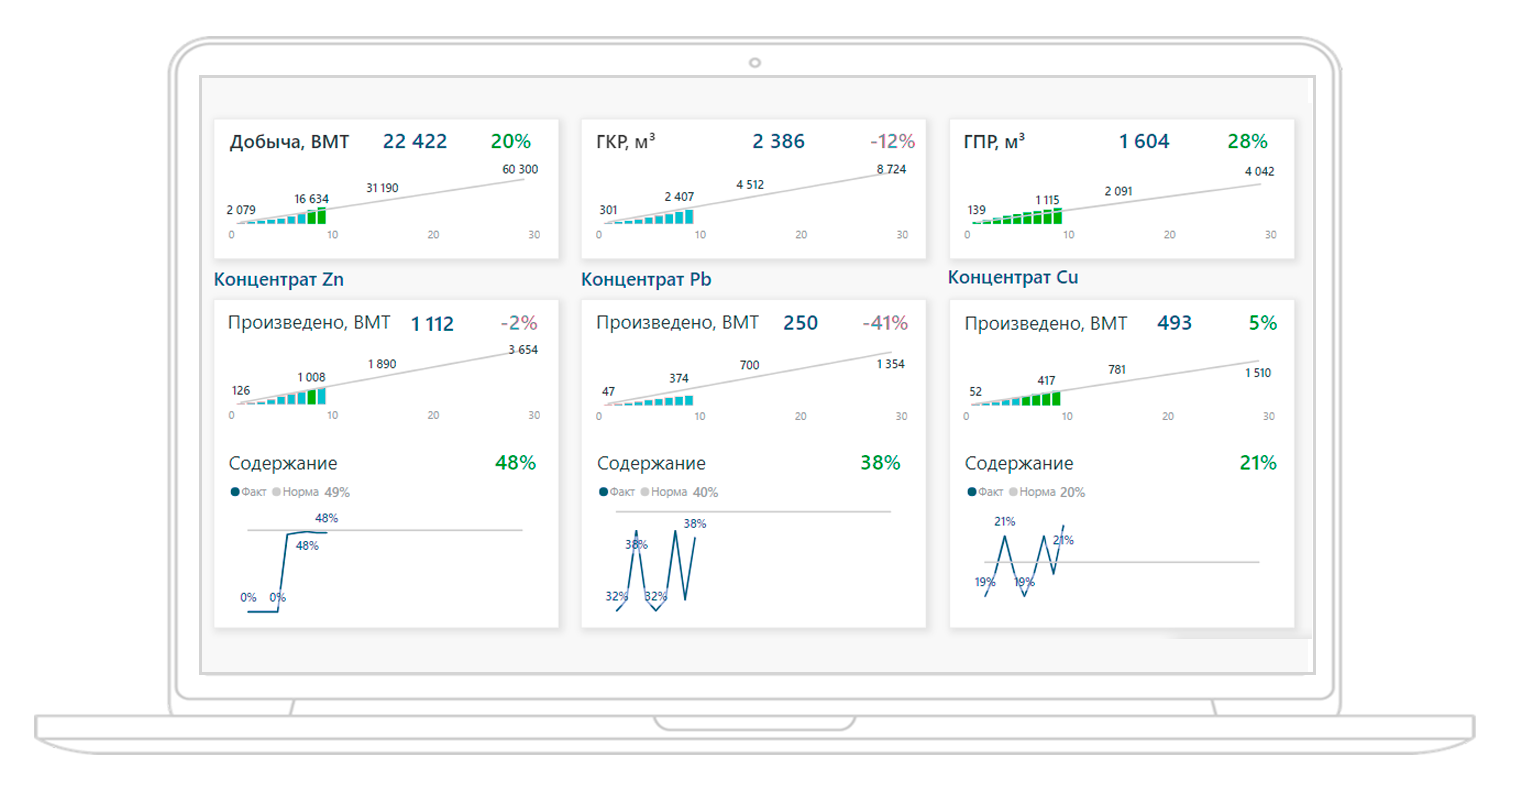
Task: Click the green 20% deviation in Добыча card
Action: pos(511,141)
